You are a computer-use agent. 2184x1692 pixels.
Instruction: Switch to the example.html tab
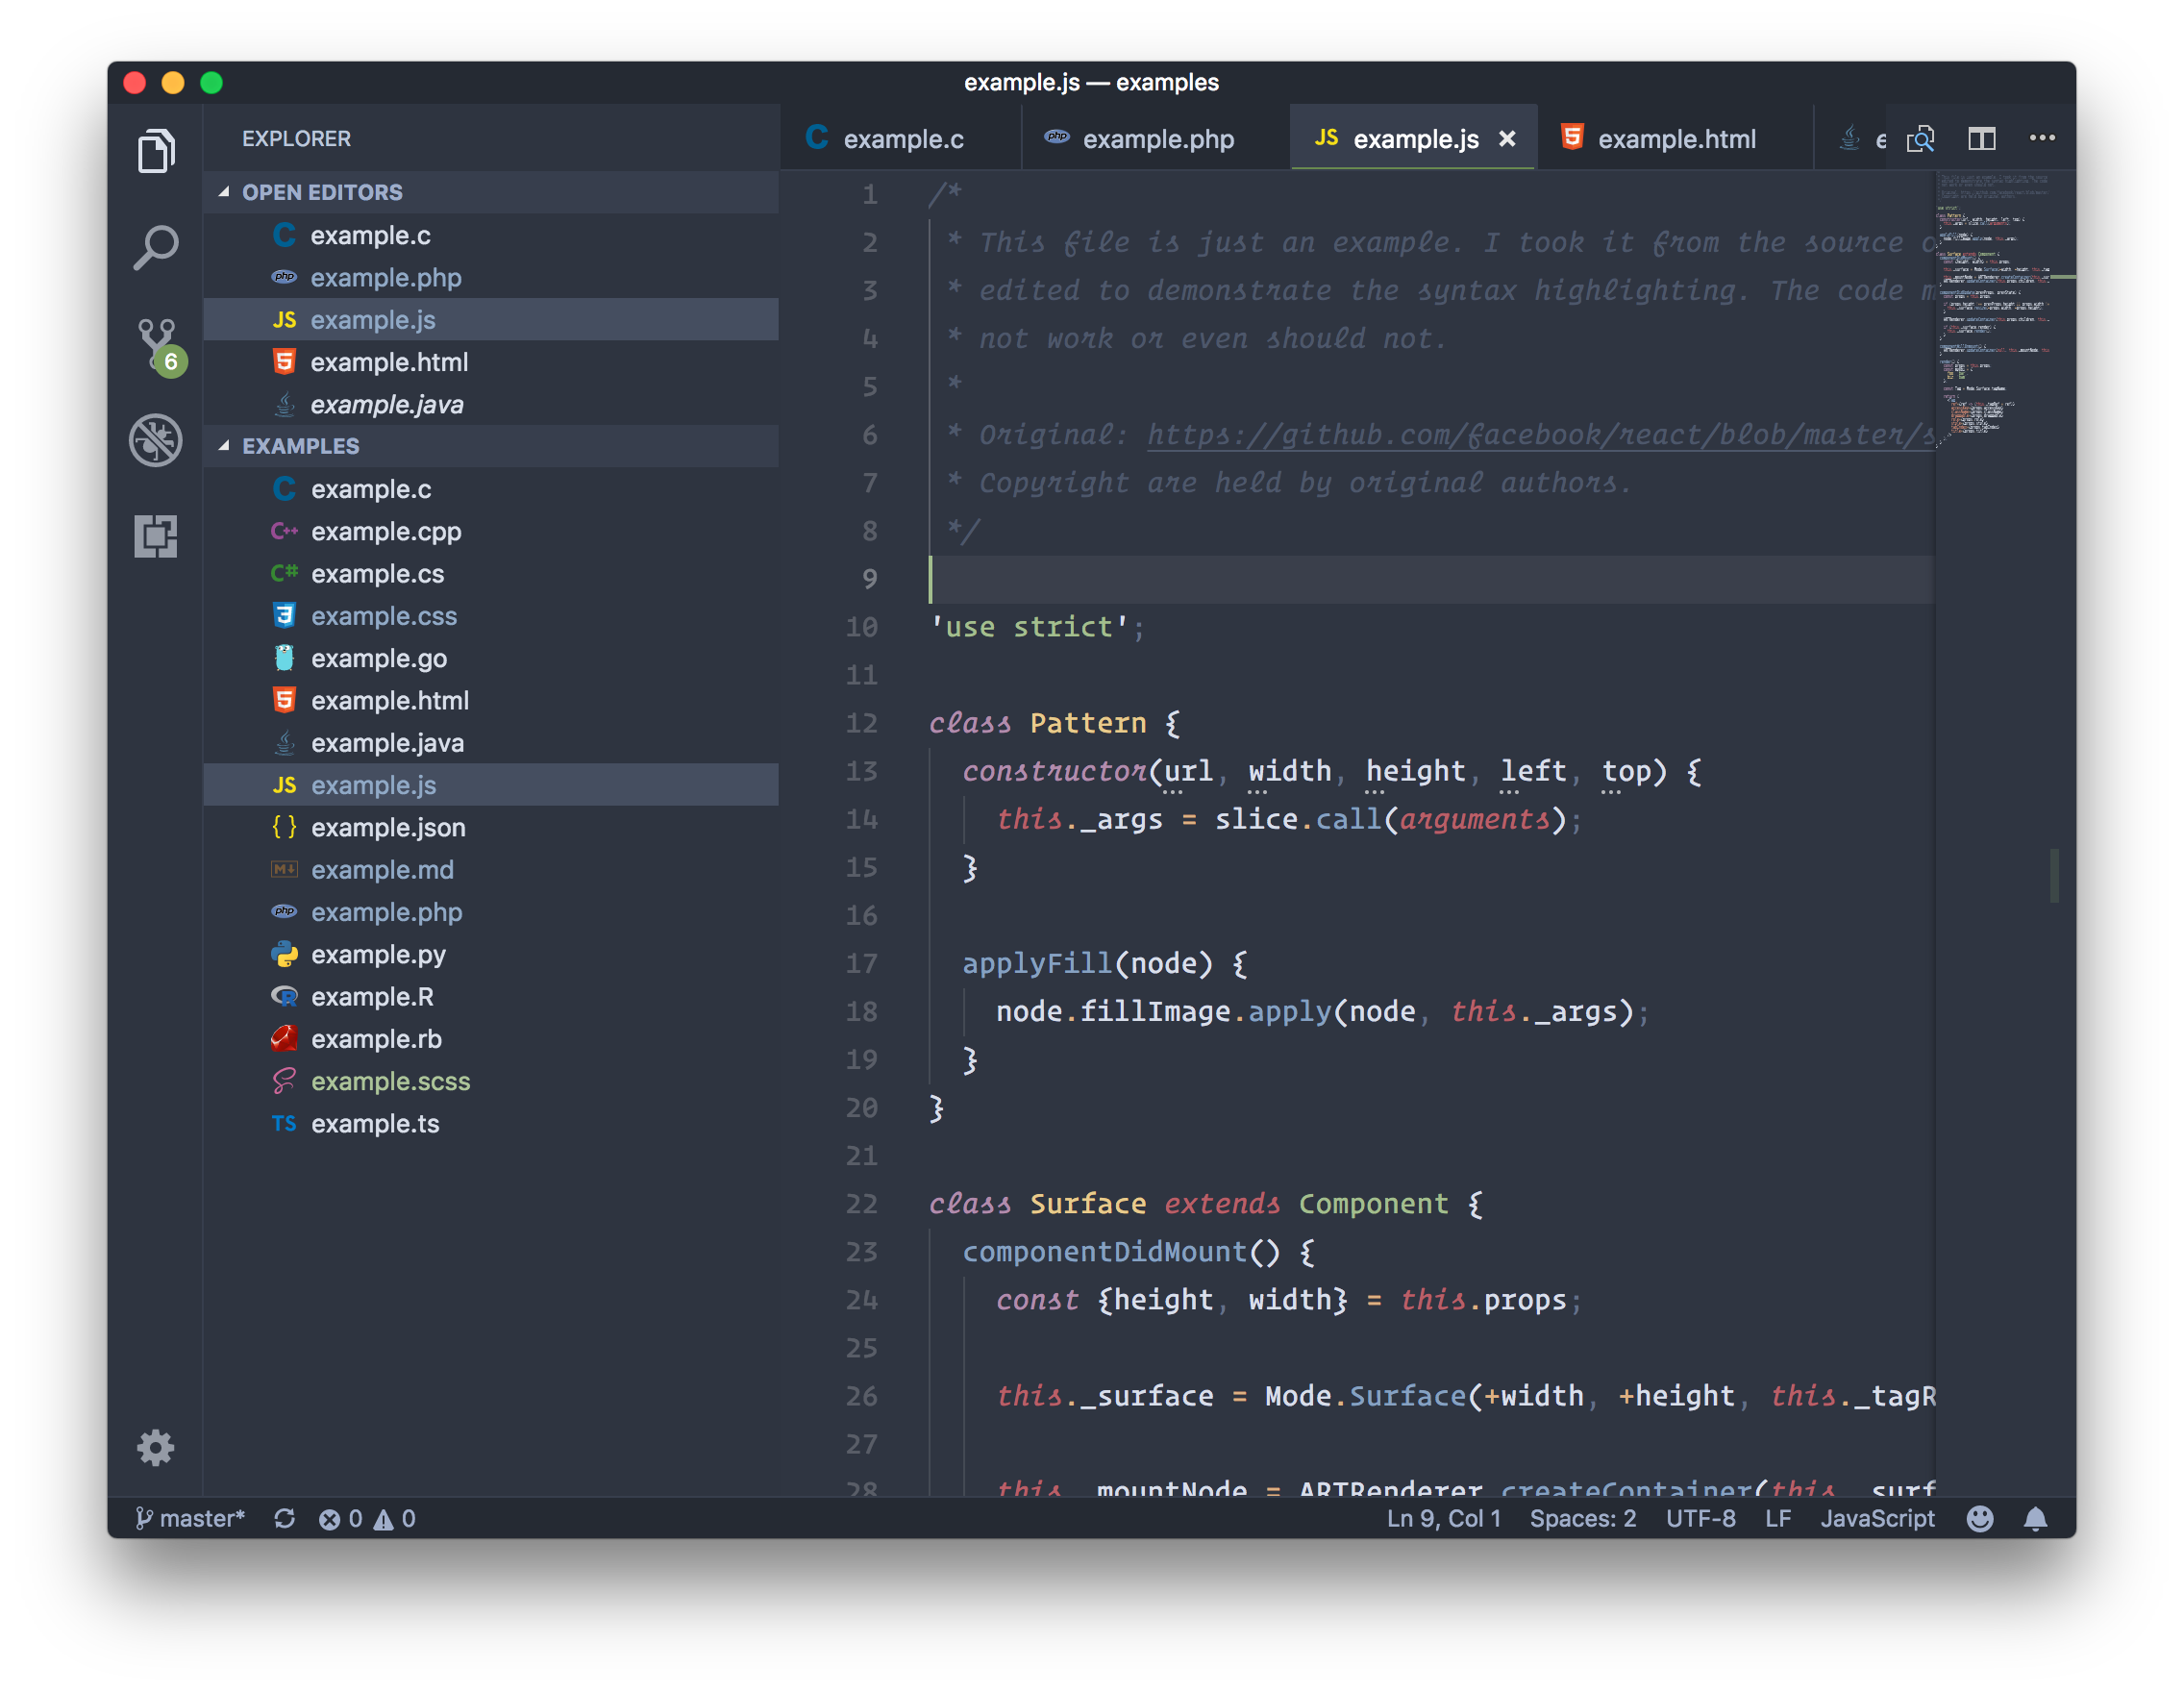click(1675, 139)
